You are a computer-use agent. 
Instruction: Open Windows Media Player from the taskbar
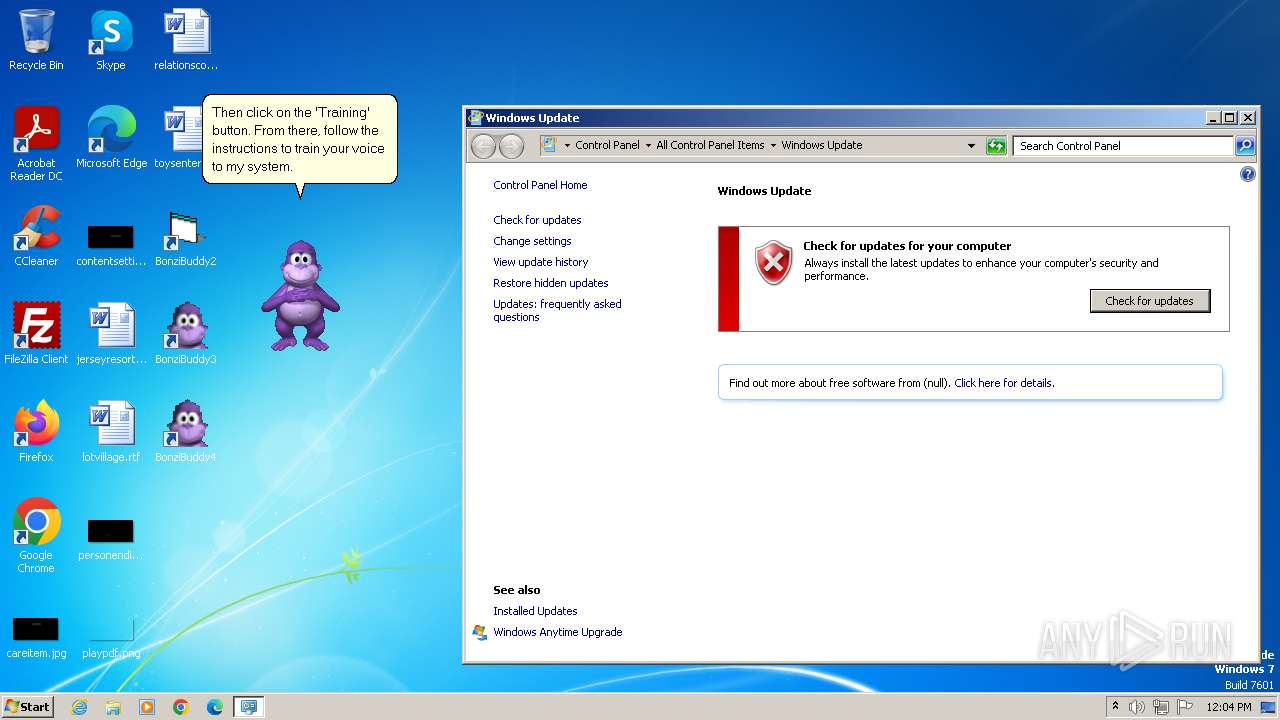tap(147, 707)
